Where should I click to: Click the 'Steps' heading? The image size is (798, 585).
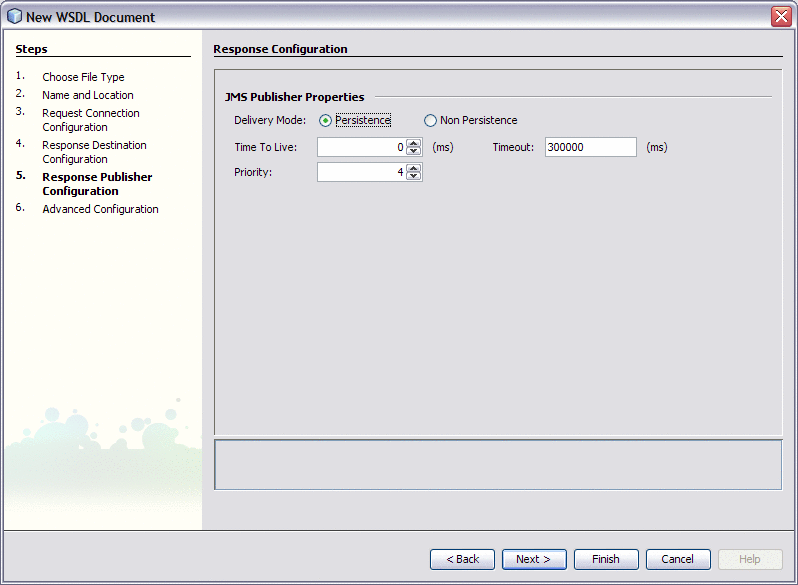32,49
